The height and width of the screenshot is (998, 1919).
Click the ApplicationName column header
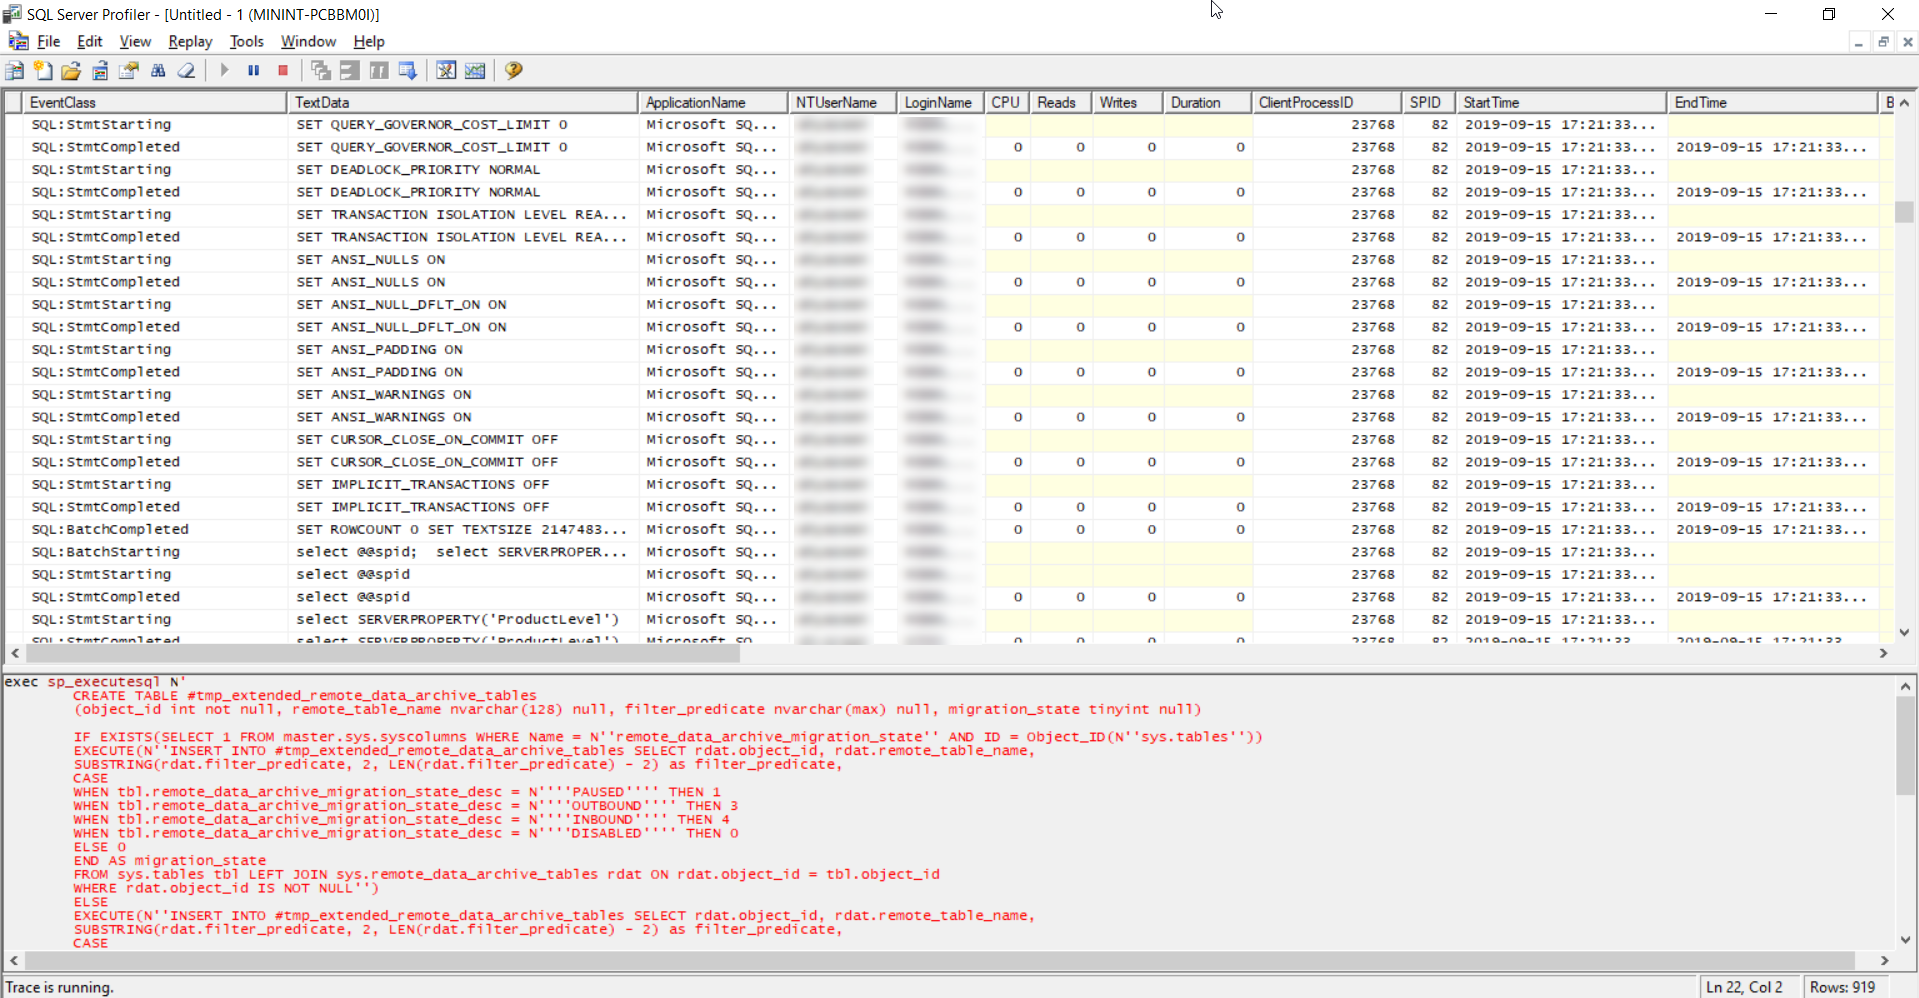pyautogui.click(x=713, y=102)
